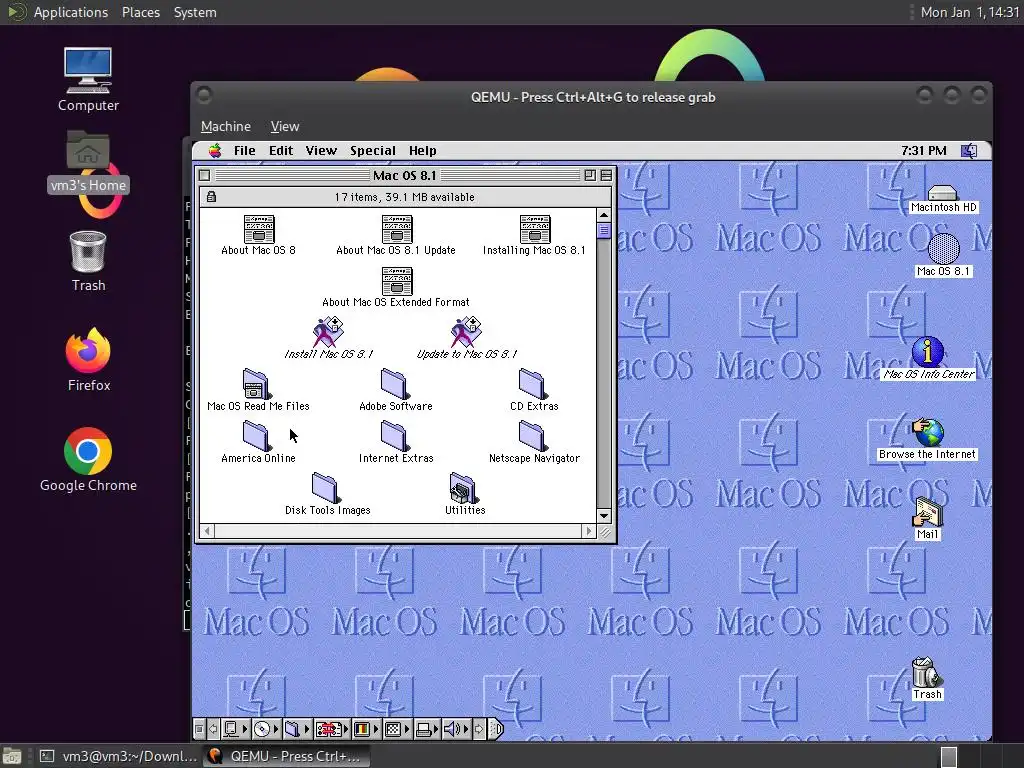This screenshot has height=768, width=1024.
Task: Collapse the control strip using its end tab
Action: click(x=496, y=729)
